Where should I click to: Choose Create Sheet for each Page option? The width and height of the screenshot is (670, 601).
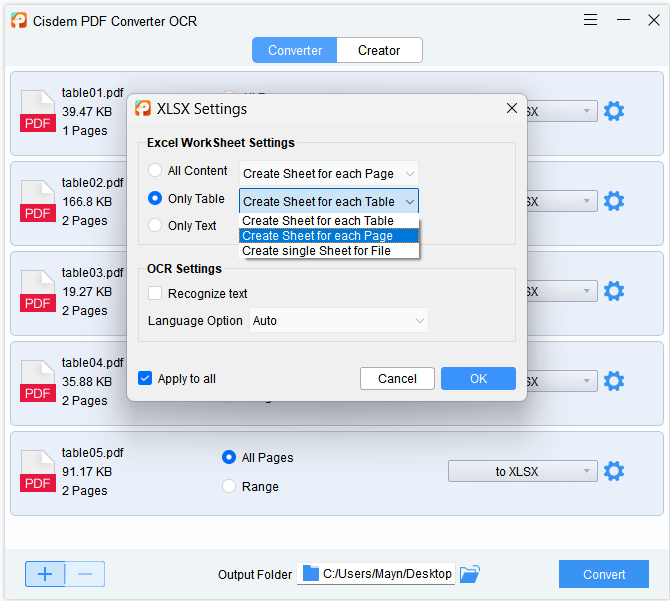[x=329, y=236]
